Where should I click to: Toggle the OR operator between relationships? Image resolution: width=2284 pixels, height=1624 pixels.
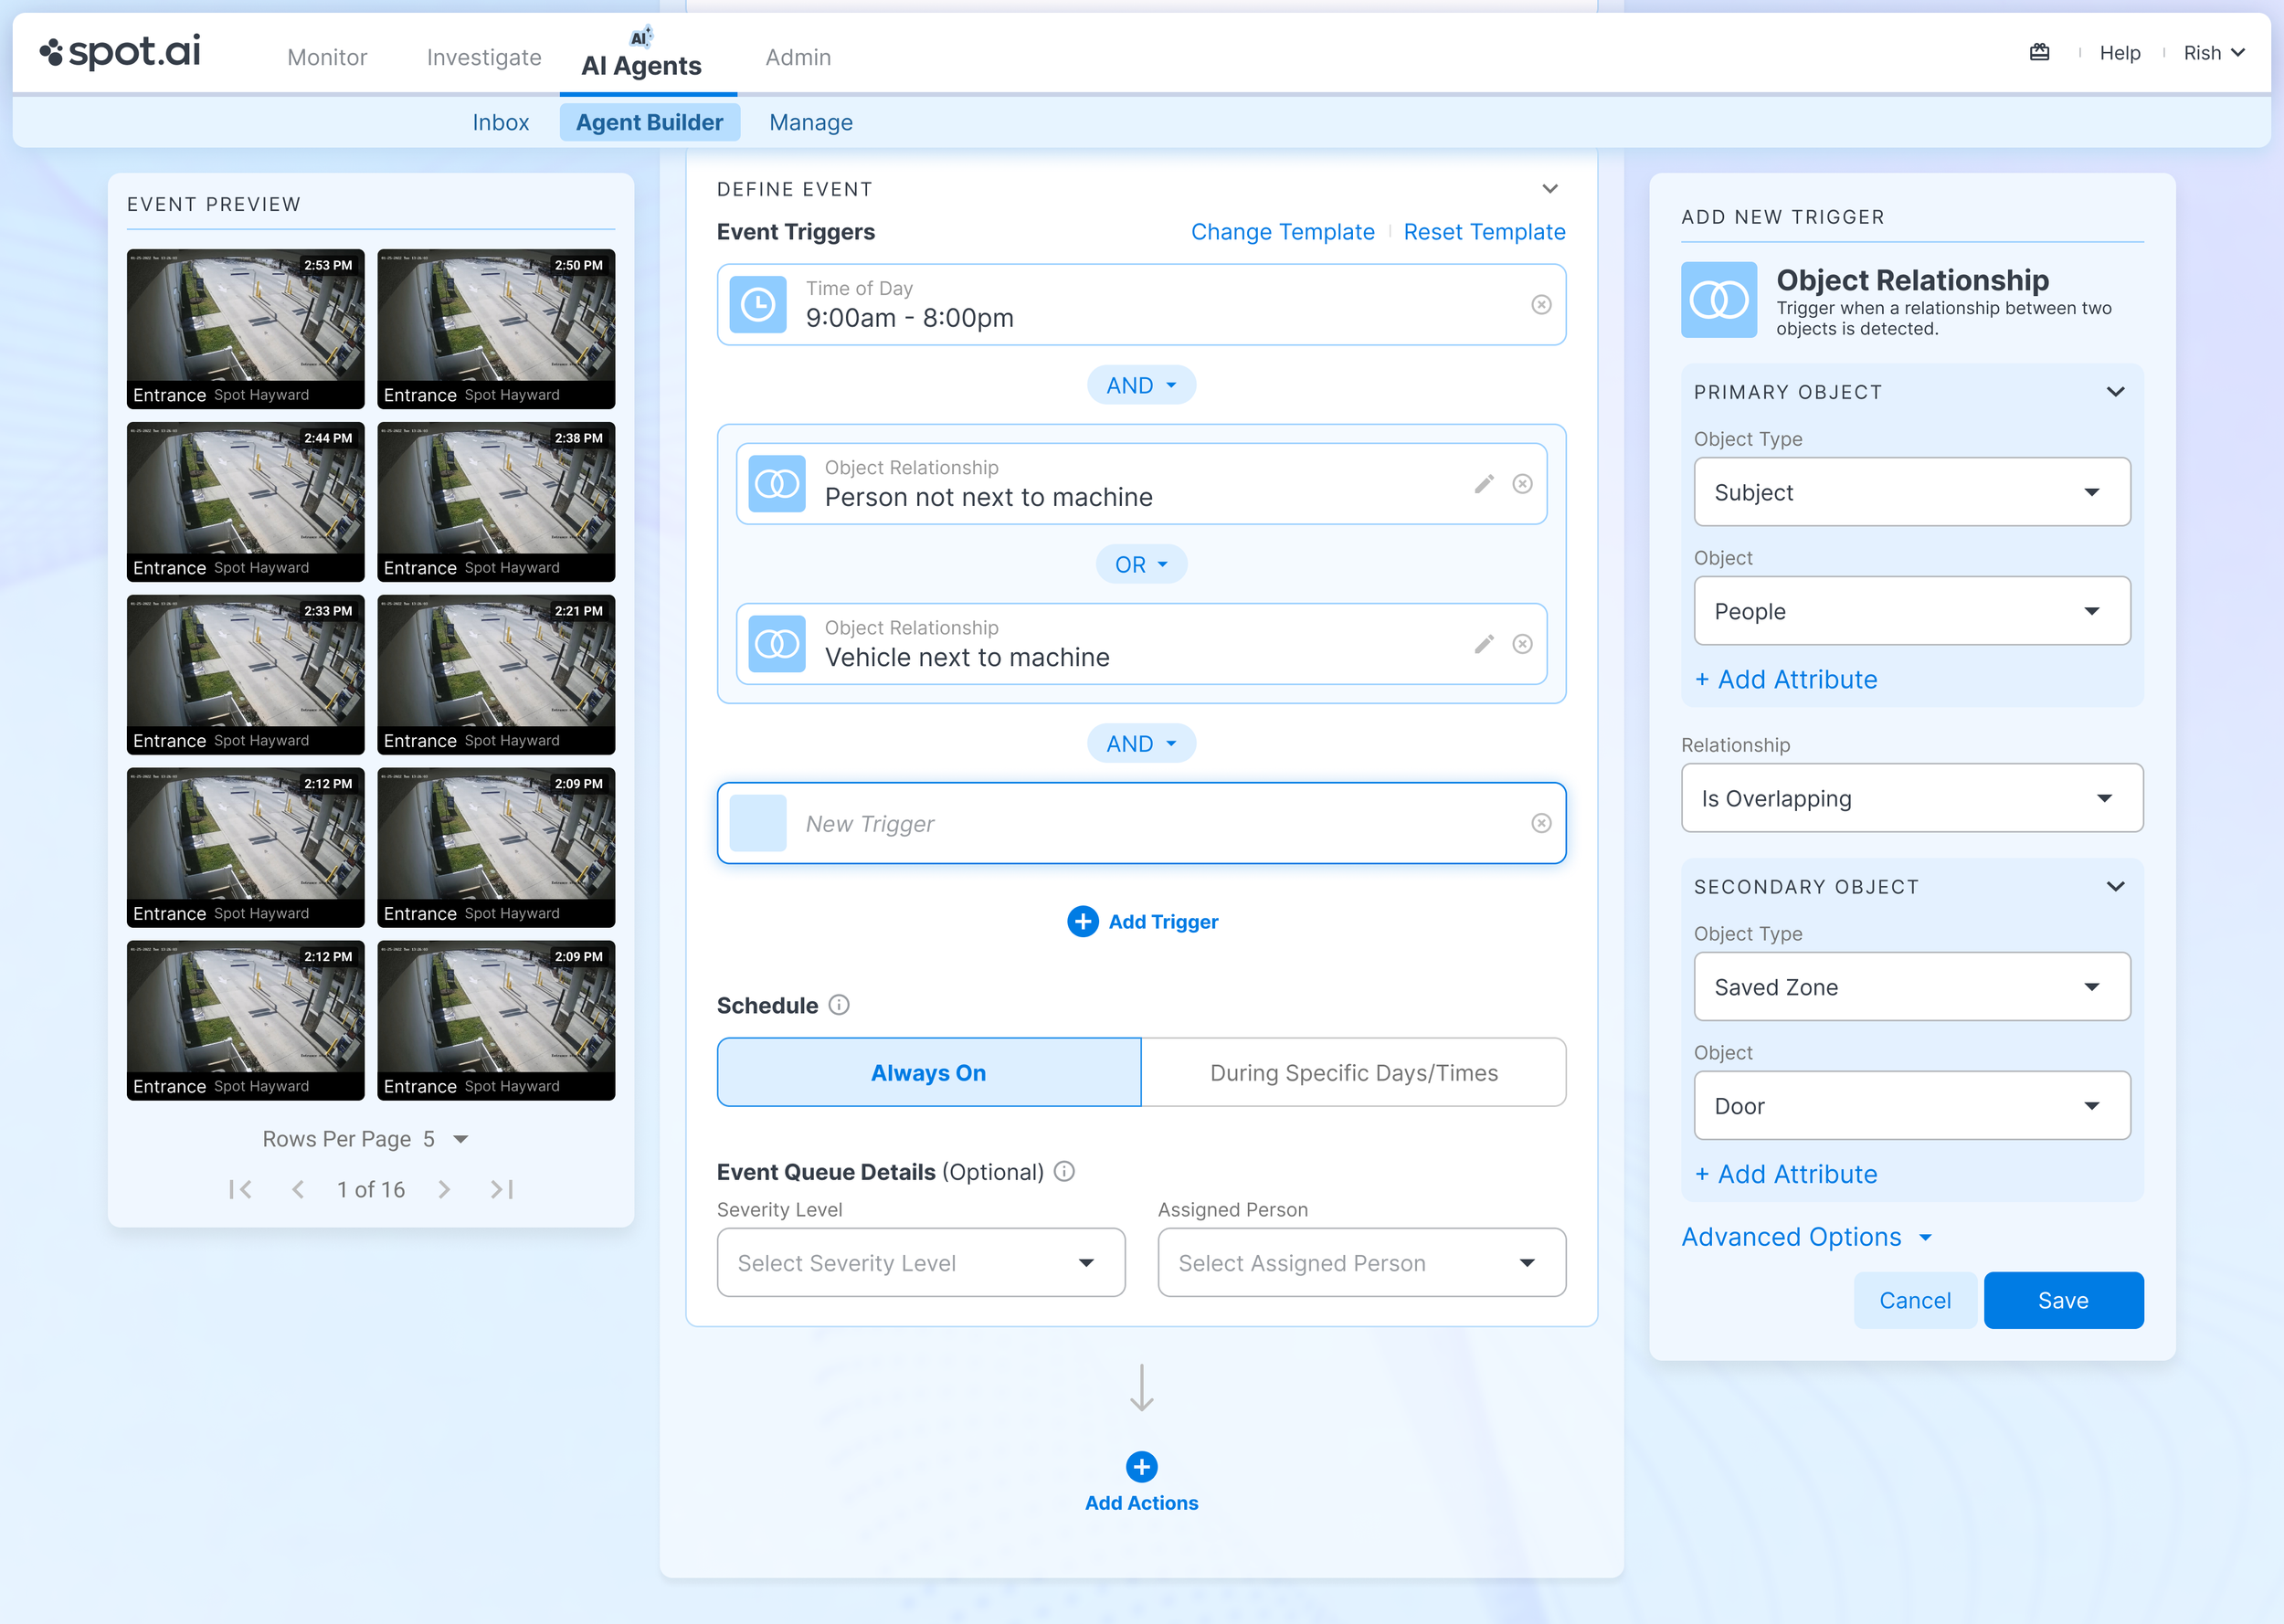1141,565
